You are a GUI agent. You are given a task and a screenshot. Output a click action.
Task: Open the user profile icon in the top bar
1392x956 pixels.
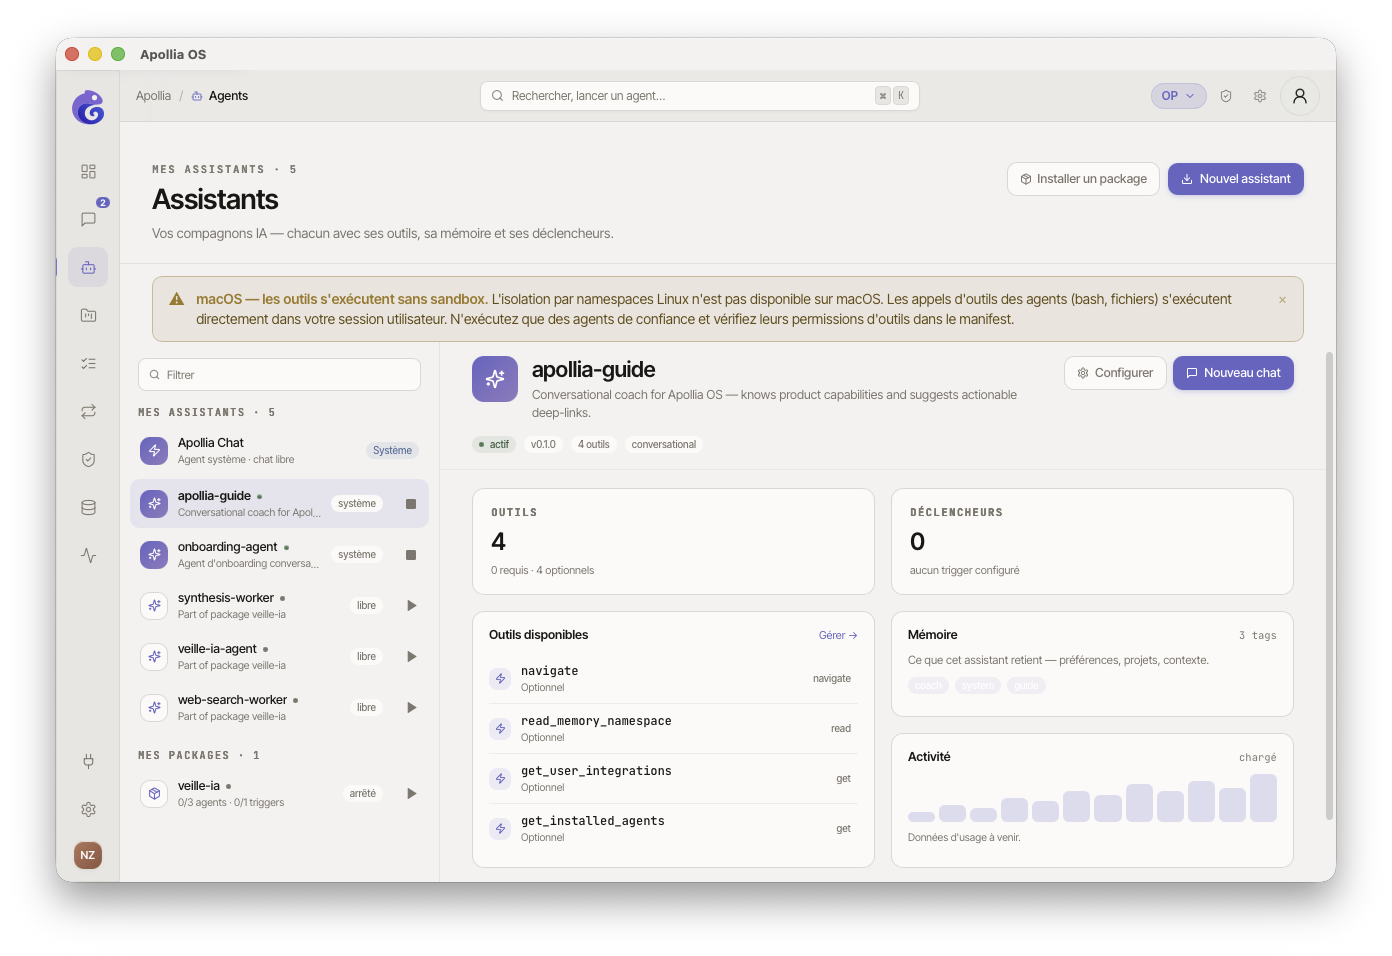[1300, 96]
